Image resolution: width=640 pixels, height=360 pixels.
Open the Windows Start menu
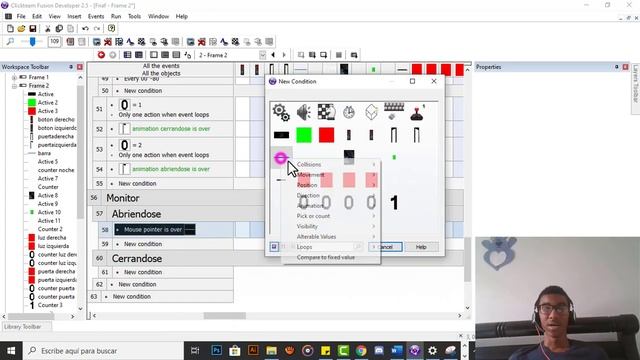point(11,351)
